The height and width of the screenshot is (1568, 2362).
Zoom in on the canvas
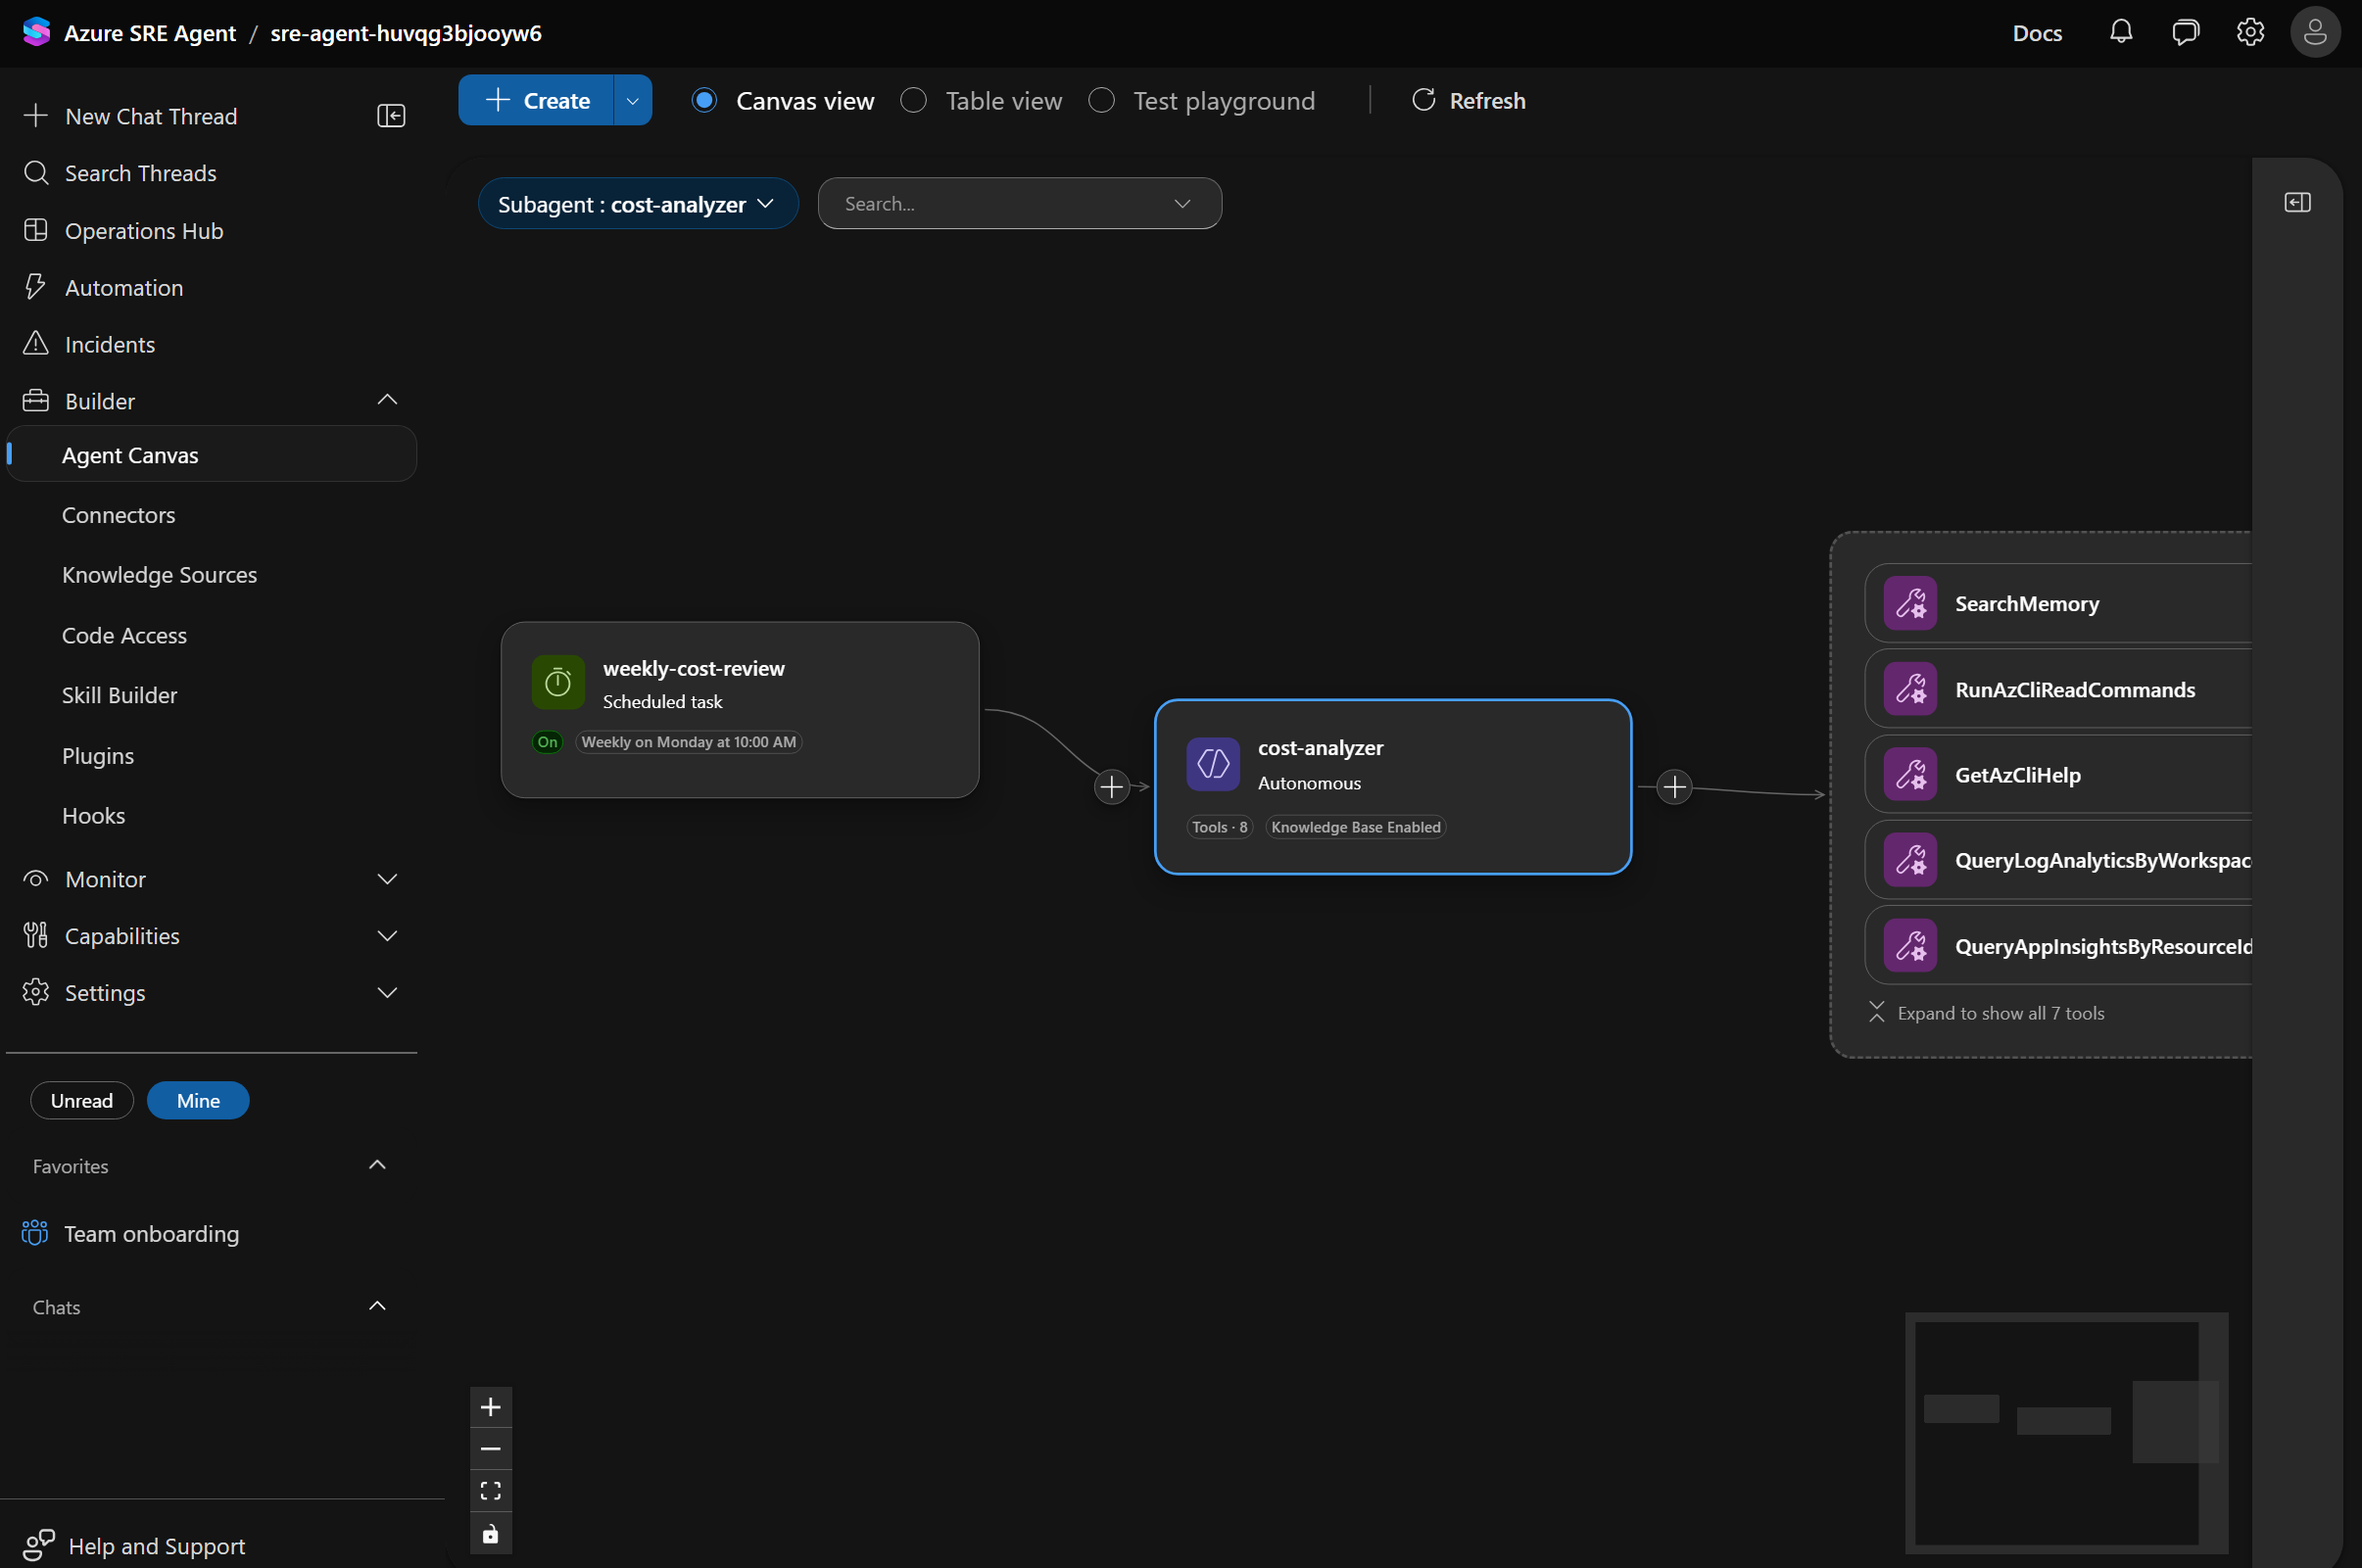coord(491,1407)
